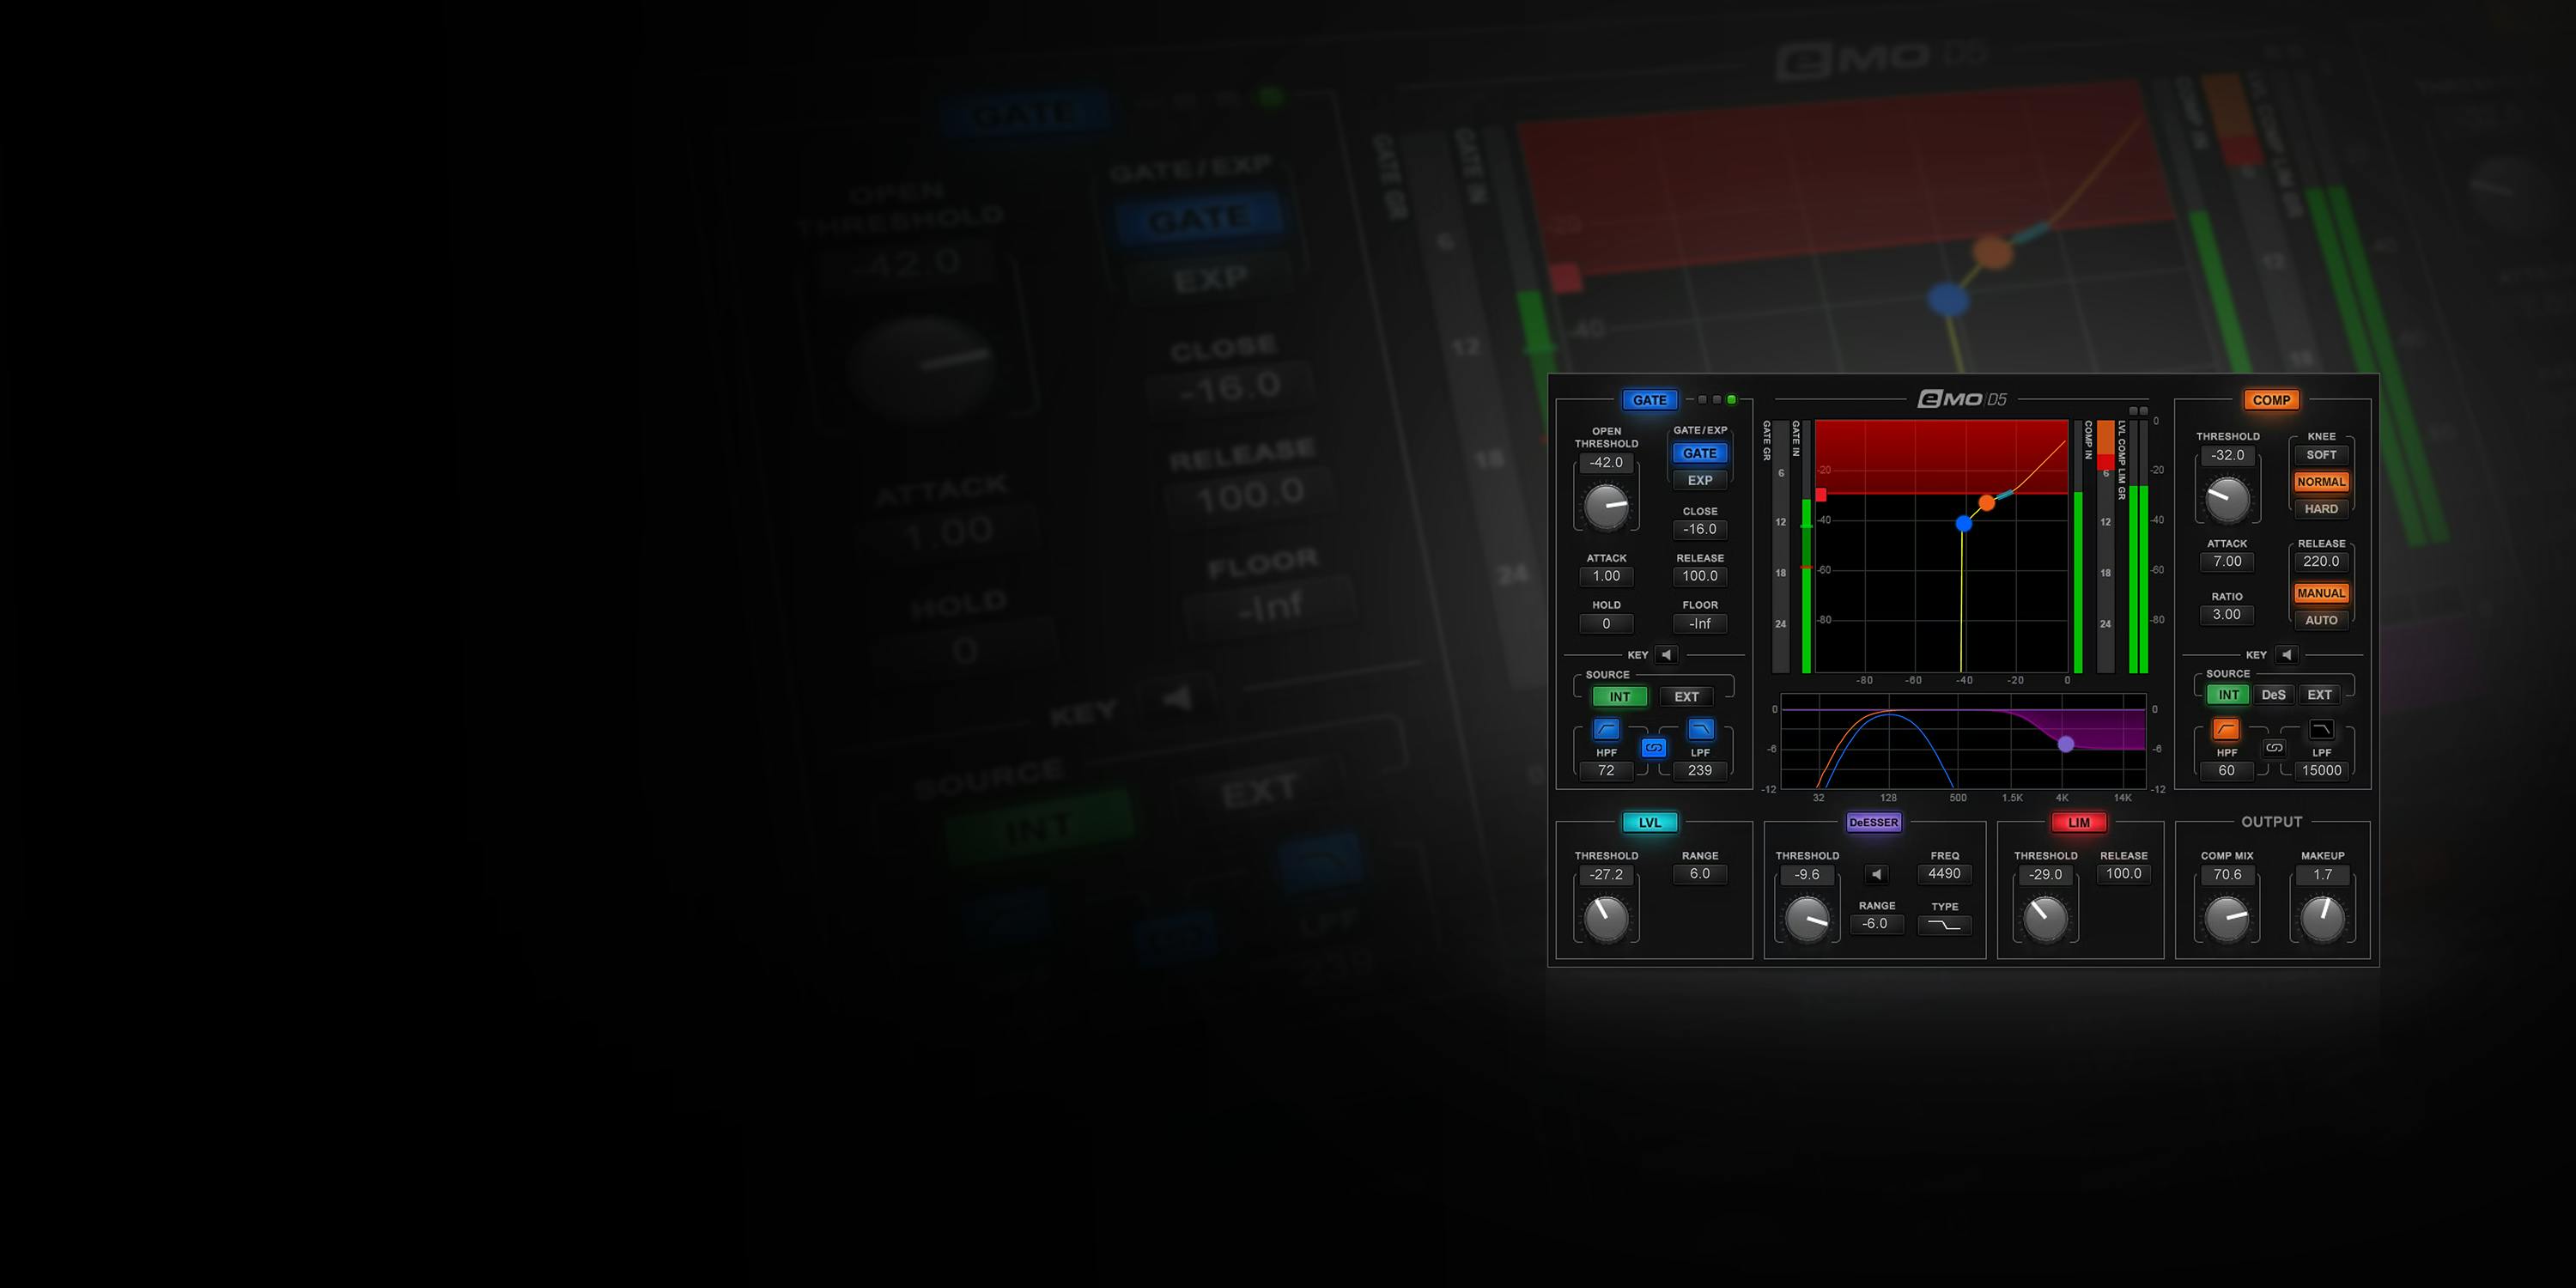This screenshot has height=1288, width=2576.
Task: Click the Gate key listen speaker icon
Action: point(1666,655)
